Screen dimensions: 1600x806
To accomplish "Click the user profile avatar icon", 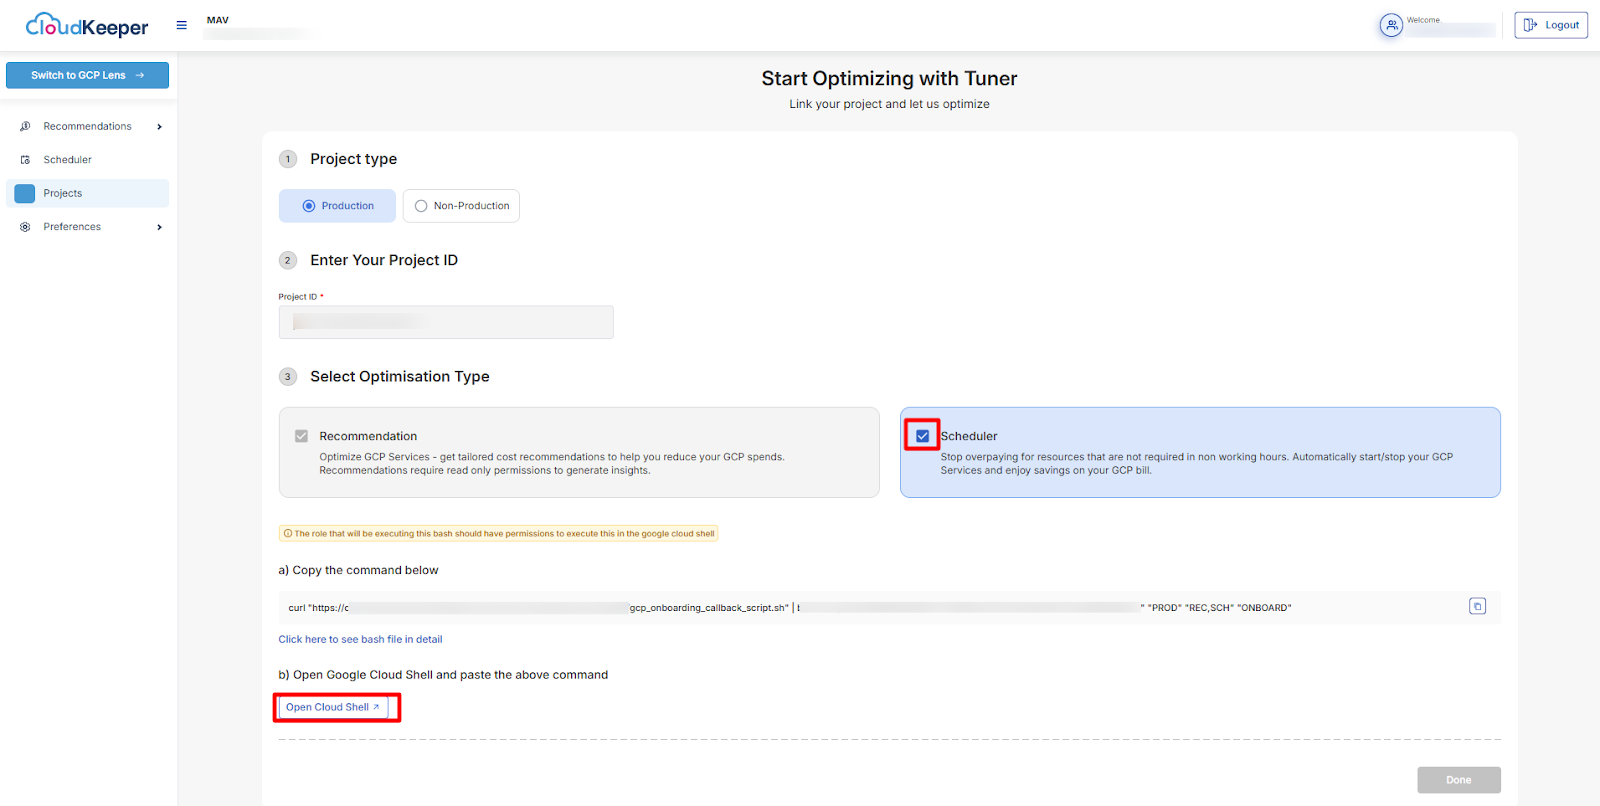I will coord(1391,25).
